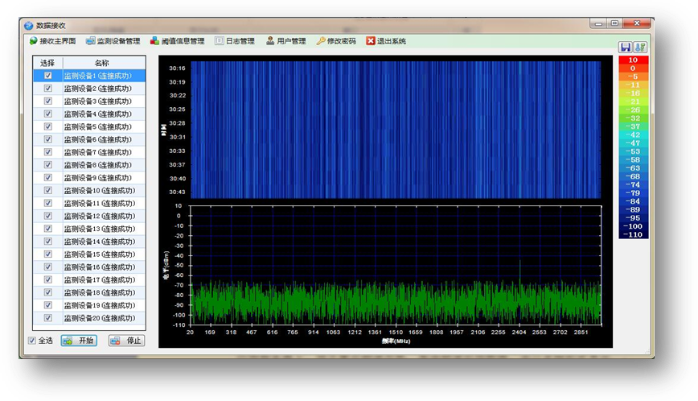Screen dimensions: 698x401
Task: Uncheck checkbox for 监测设备2
Action: [x=48, y=88]
